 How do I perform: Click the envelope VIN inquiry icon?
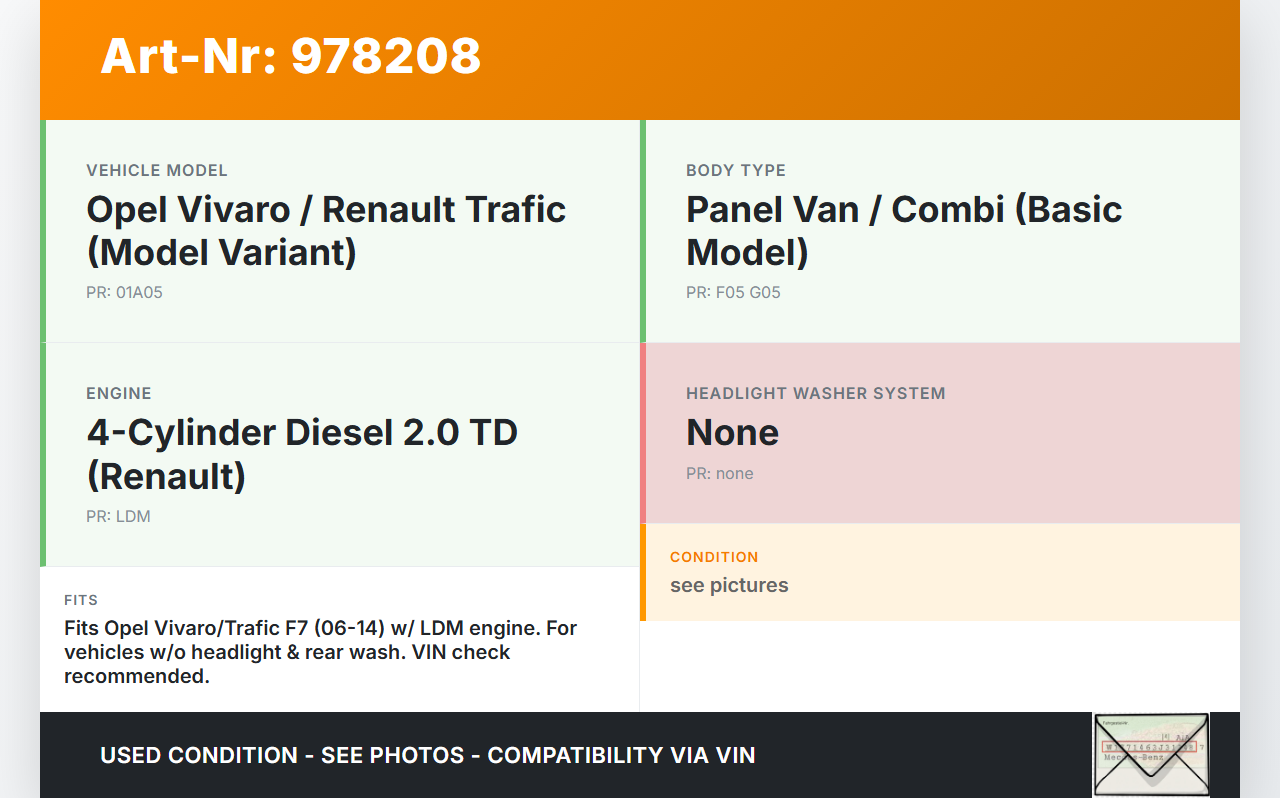1151,753
